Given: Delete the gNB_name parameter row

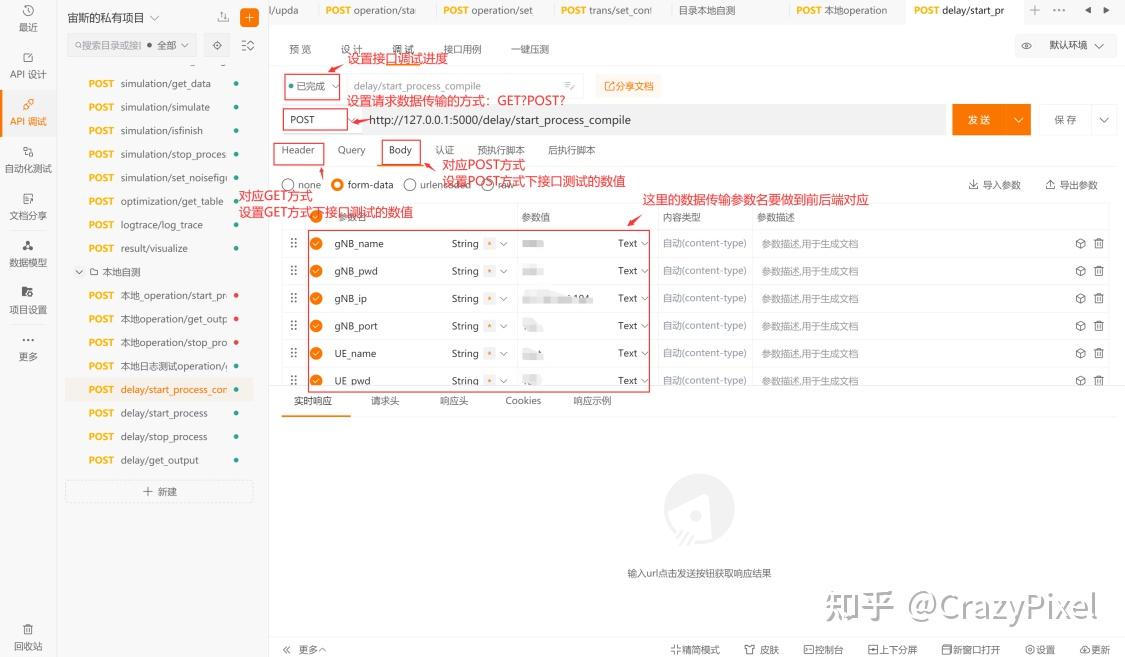Looking at the screenshot, I should pos(1098,243).
